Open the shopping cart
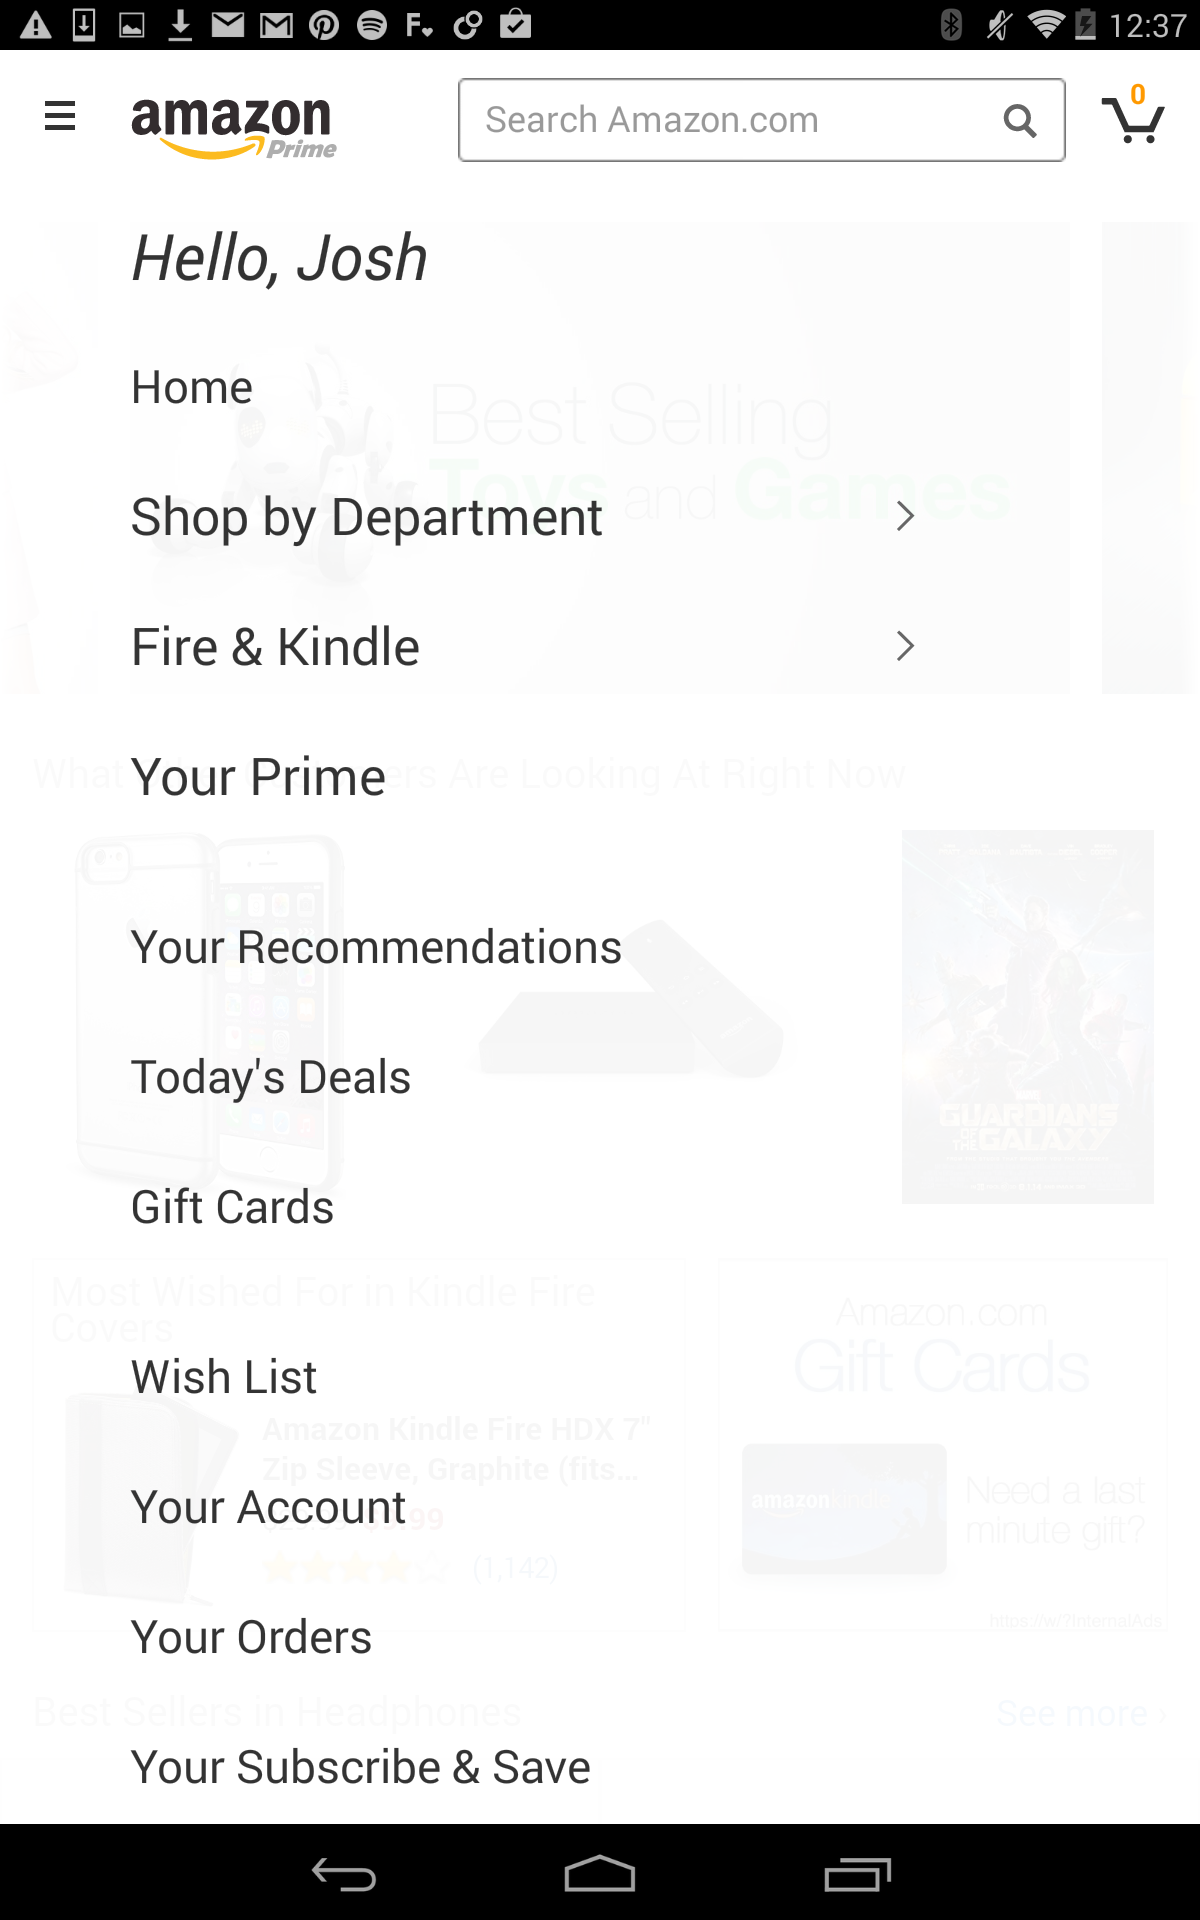This screenshot has width=1200, height=1920. click(1132, 118)
